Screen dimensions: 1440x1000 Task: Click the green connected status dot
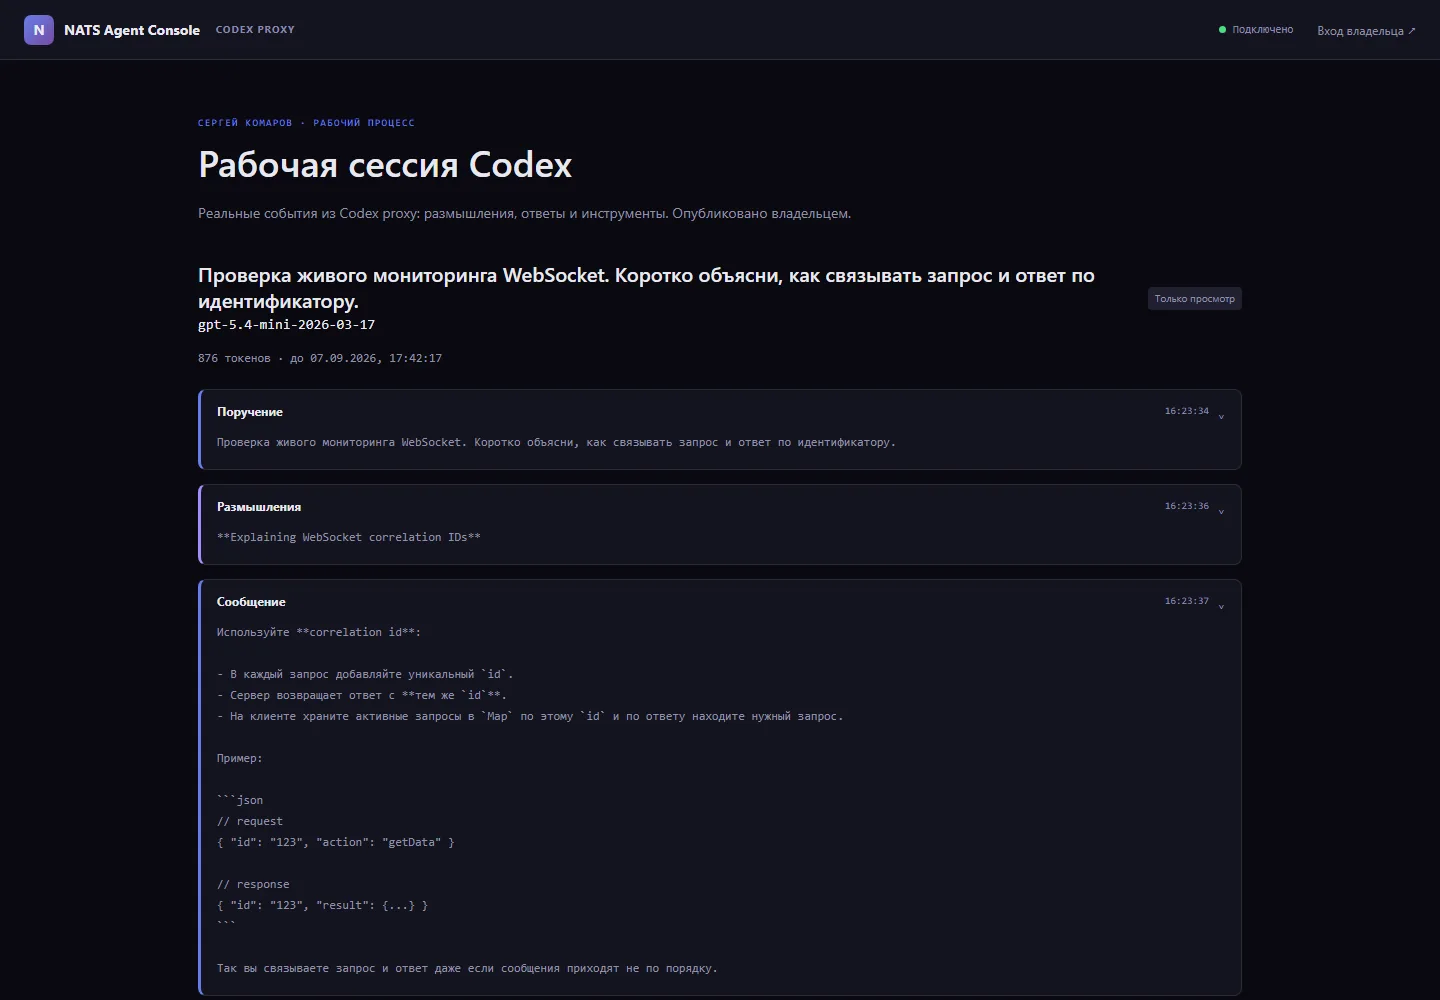[x=1222, y=30]
